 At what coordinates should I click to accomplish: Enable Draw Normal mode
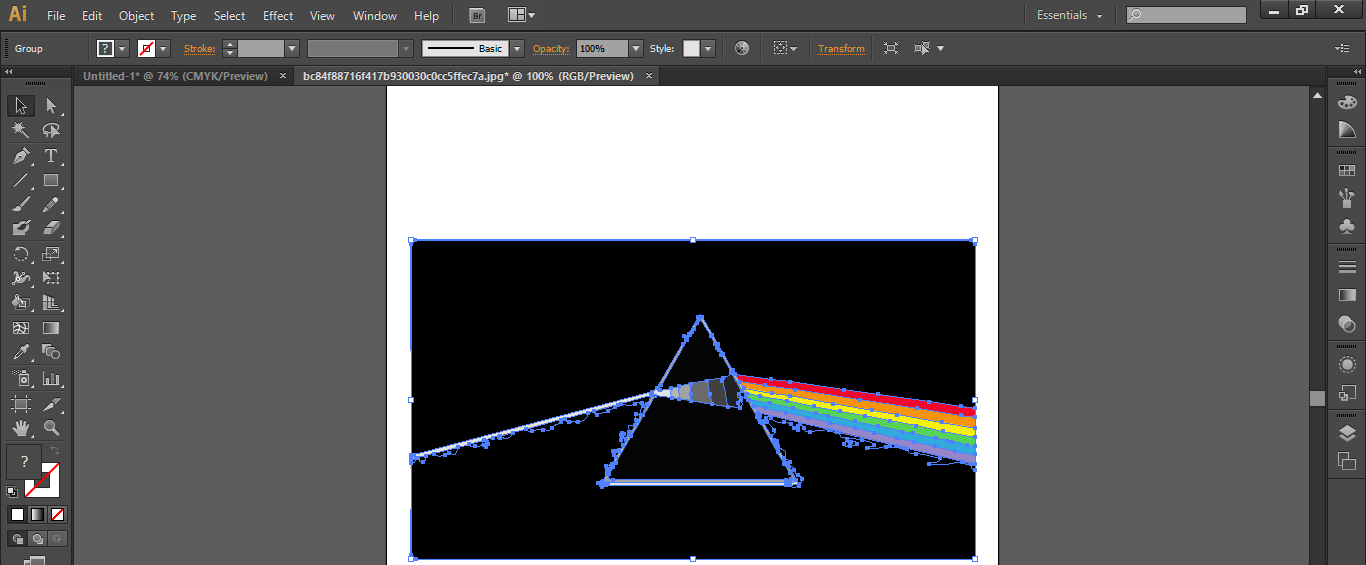(x=18, y=538)
